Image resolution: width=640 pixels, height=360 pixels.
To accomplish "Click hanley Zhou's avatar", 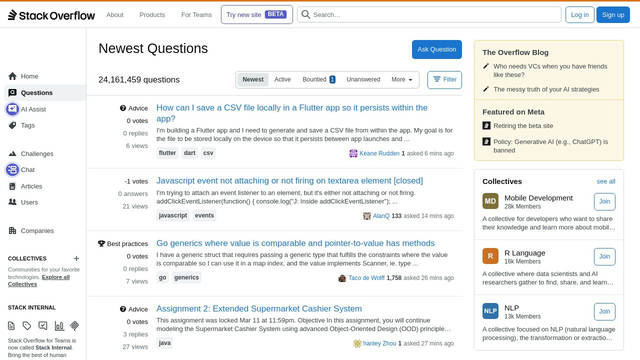I will coord(357,344).
